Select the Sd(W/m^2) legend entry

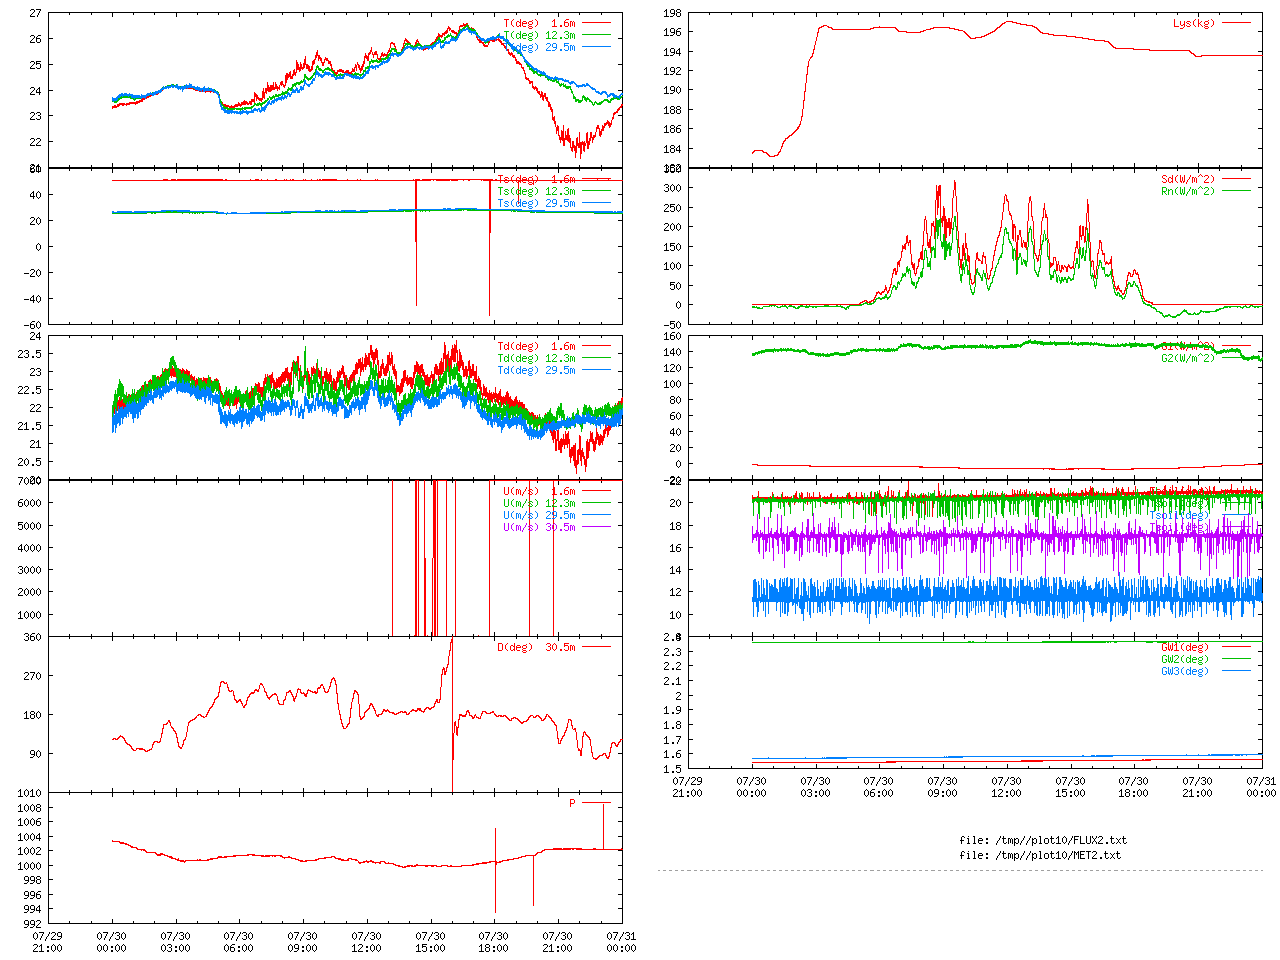click(1187, 180)
